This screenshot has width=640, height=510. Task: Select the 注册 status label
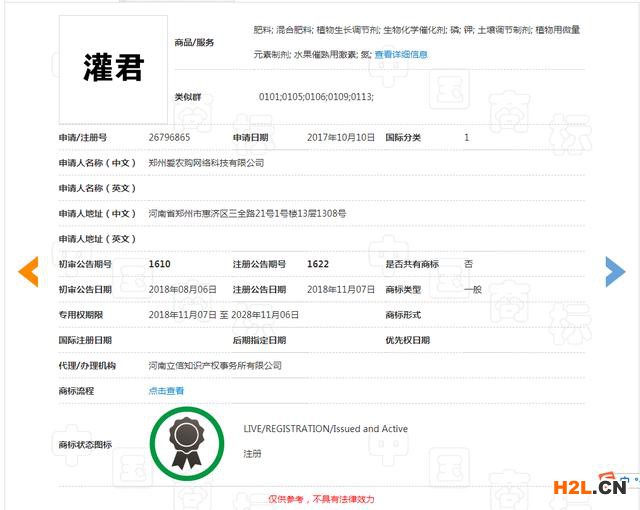(252, 454)
